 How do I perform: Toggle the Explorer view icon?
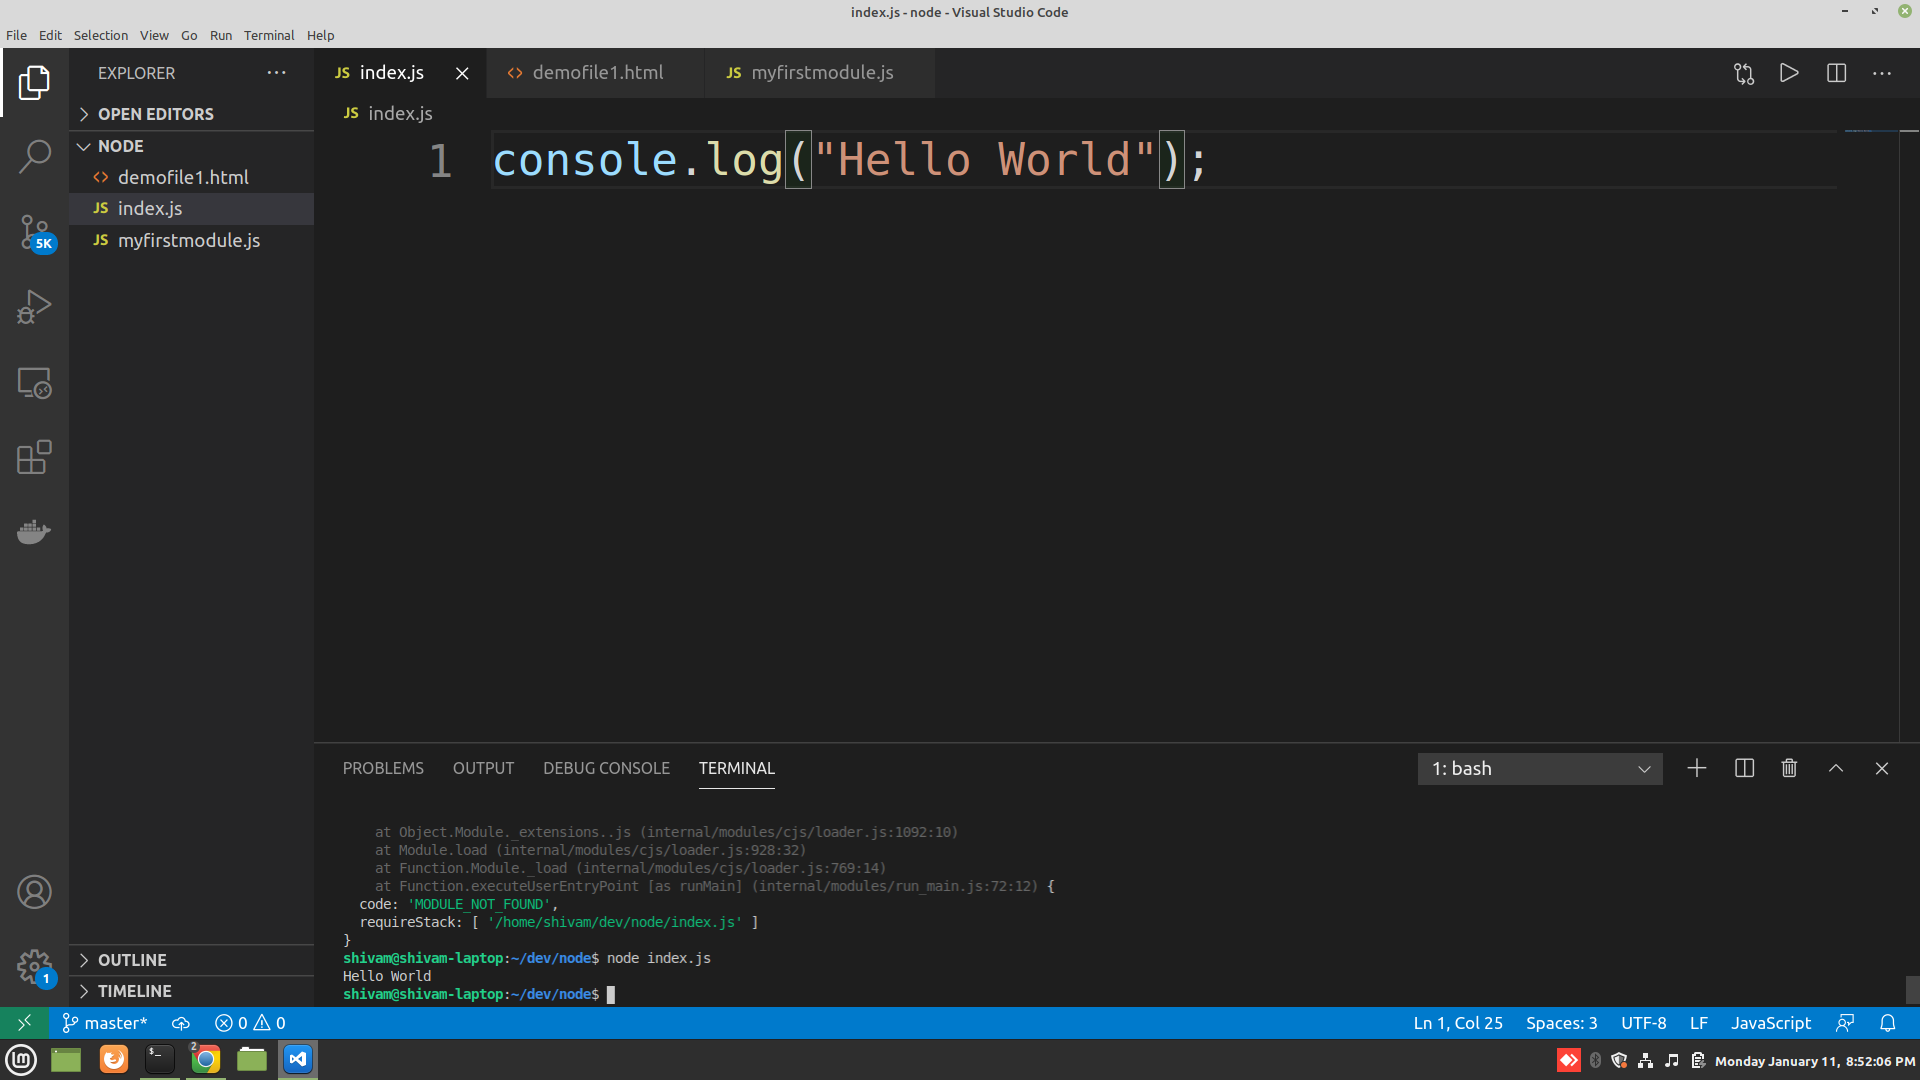click(34, 82)
